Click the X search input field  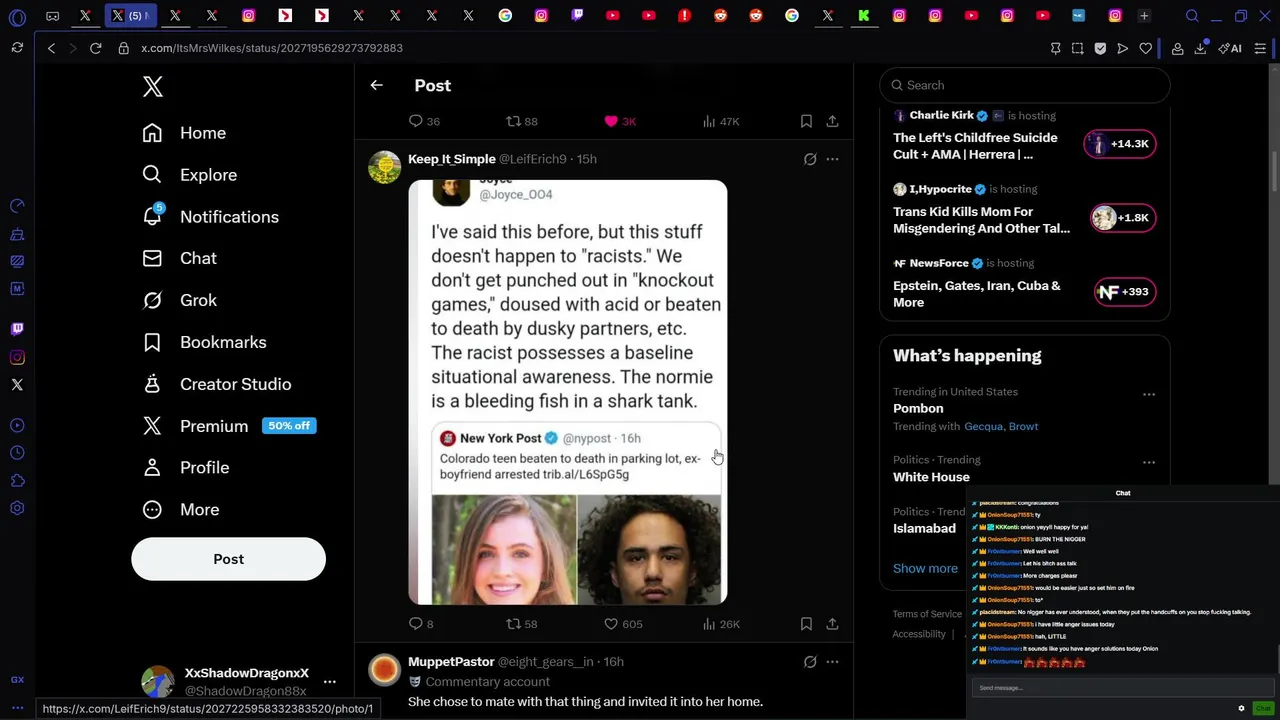pyautogui.click(x=1025, y=85)
